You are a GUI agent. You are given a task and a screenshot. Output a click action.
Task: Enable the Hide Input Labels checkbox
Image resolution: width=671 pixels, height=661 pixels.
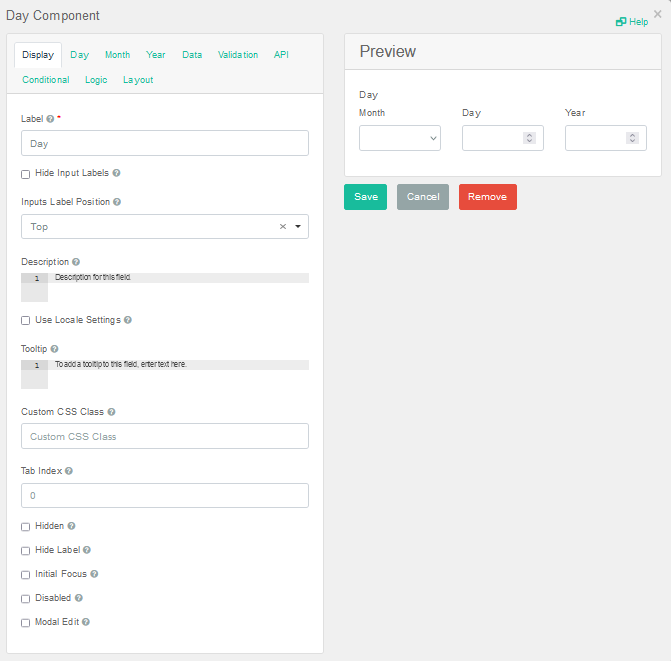tap(26, 174)
